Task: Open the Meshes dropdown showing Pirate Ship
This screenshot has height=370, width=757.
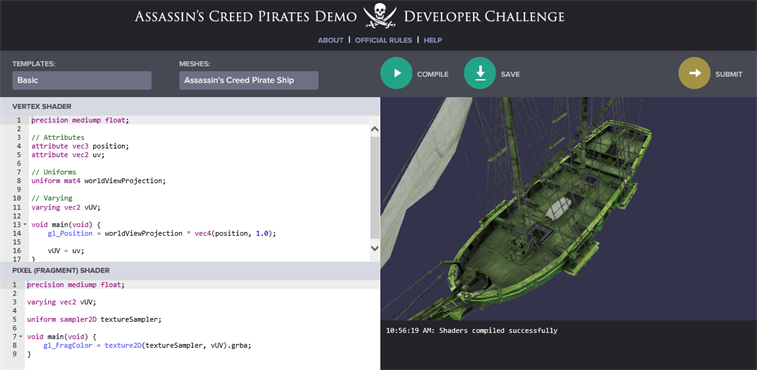Action: 249,80
